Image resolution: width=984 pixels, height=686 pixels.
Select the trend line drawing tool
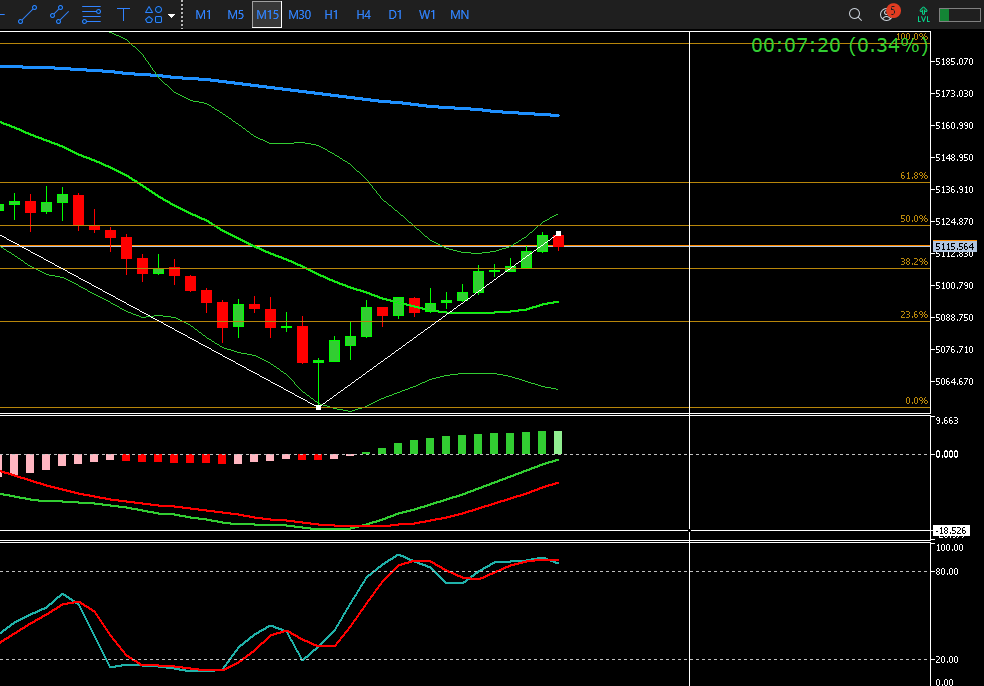(x=28, y=14)
